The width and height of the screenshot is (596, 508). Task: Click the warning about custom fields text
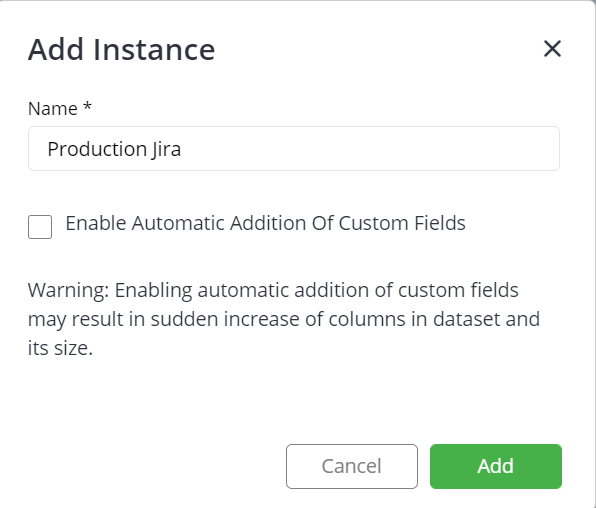click(284, 319)
